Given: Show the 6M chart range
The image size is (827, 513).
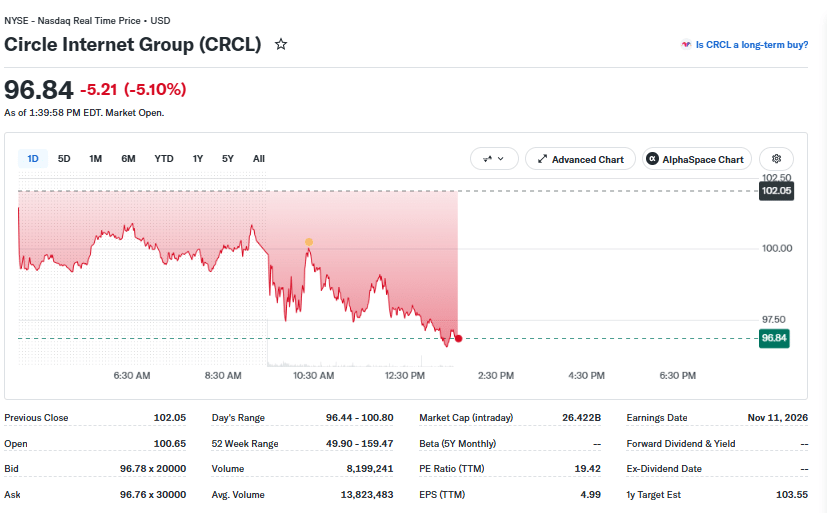Looking at the screenshot, I should click(x=128, y=159).
